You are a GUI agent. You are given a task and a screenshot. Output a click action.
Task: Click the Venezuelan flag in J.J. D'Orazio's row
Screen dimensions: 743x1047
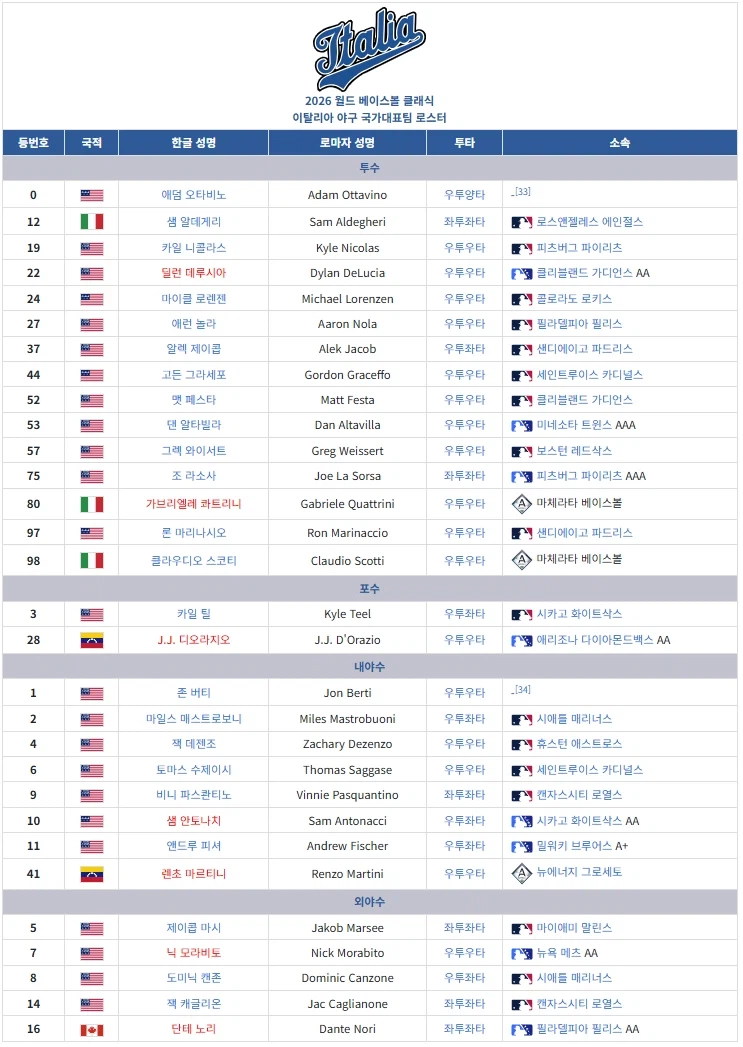92,641
